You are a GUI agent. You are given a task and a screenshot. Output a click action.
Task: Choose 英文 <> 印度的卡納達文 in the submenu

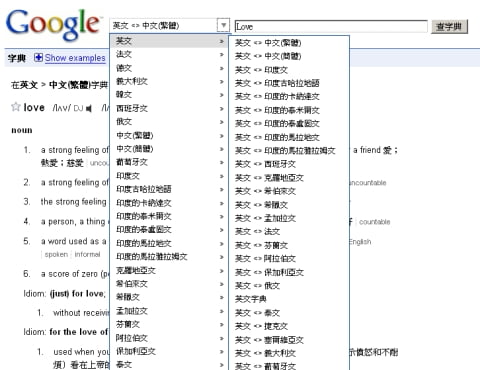[x=289, y=97]
